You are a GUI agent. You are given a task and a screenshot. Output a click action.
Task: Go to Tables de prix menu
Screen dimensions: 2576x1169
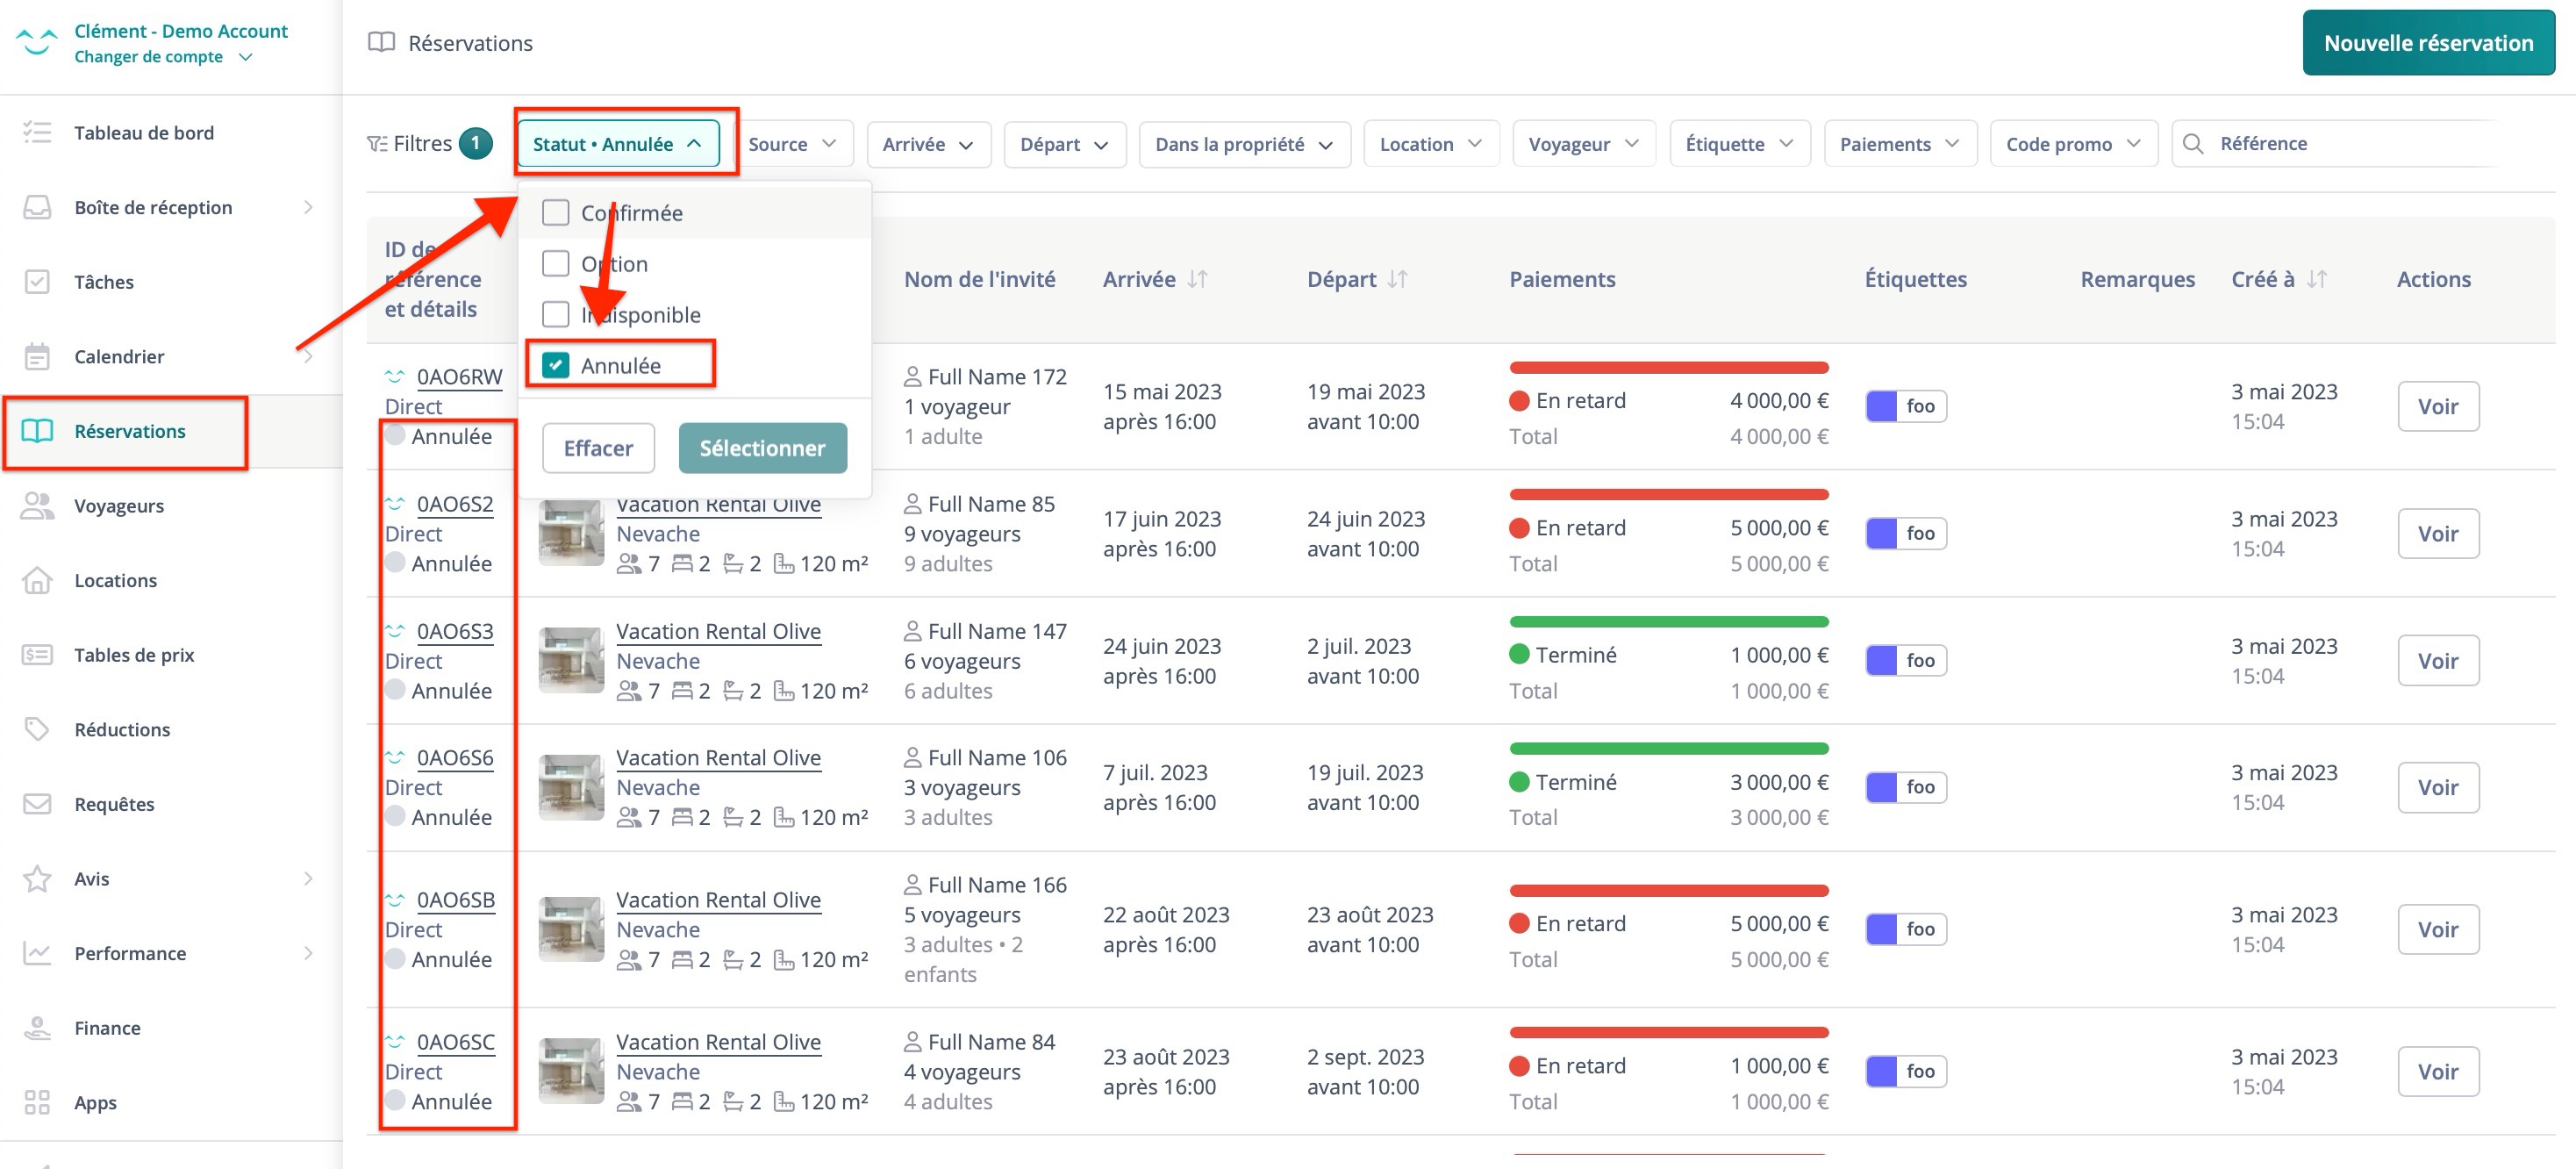tap(133, 655)
